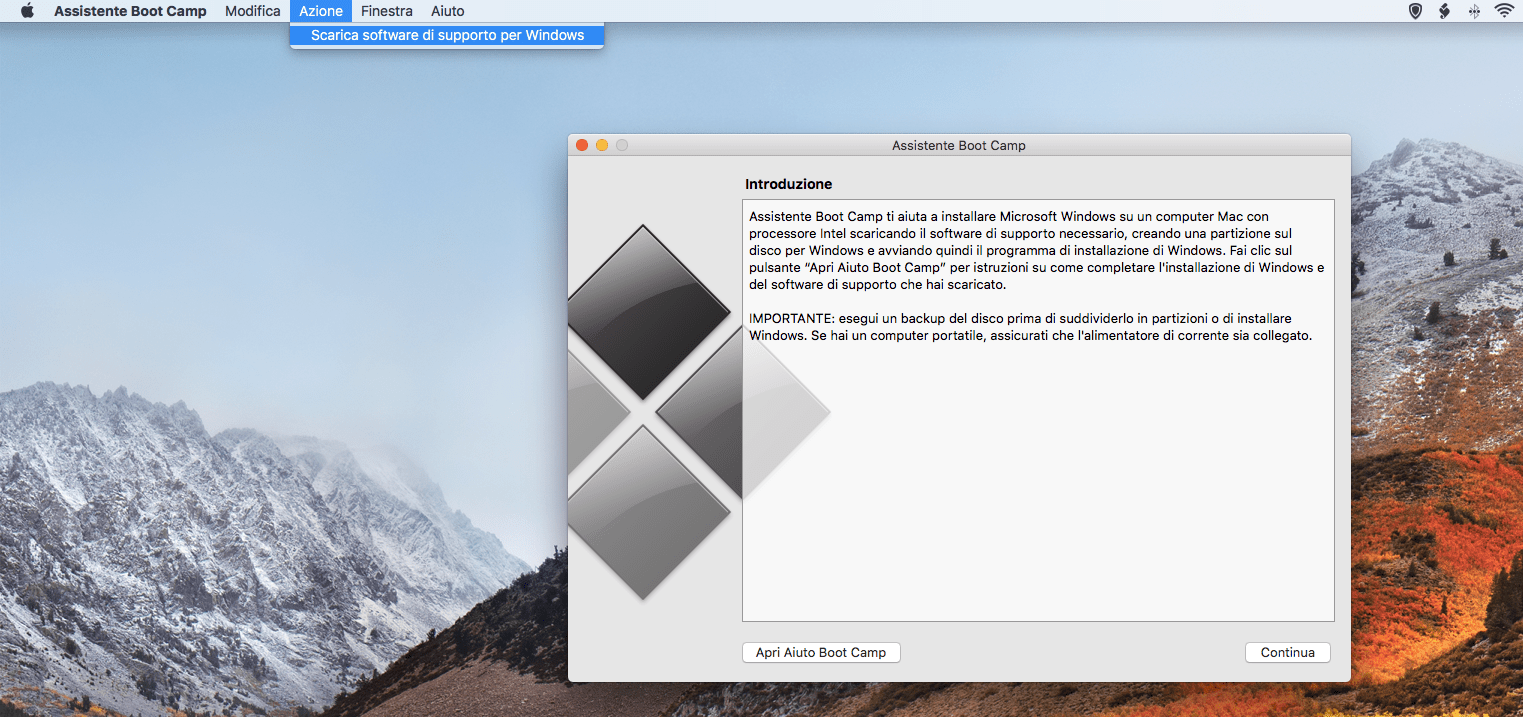Open the Bluetooth status menu
This screenshot has height=717, width=1523.
coord(1473,11)
